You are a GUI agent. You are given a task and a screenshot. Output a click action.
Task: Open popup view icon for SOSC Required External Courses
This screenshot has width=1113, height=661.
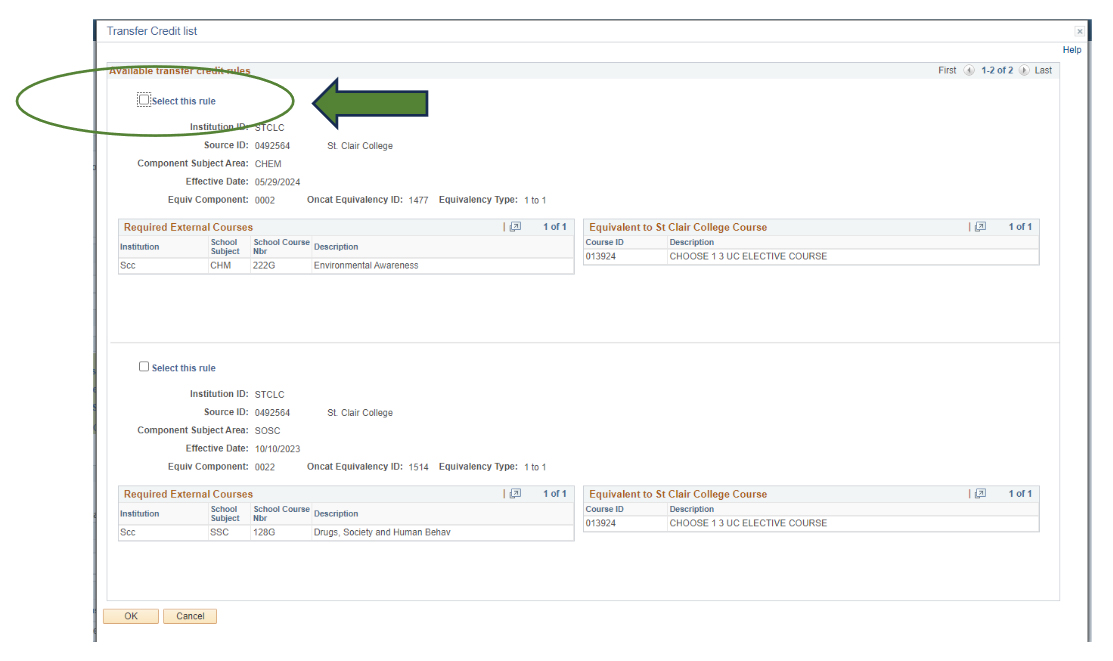pyautogui.click(x=516, y=494)
